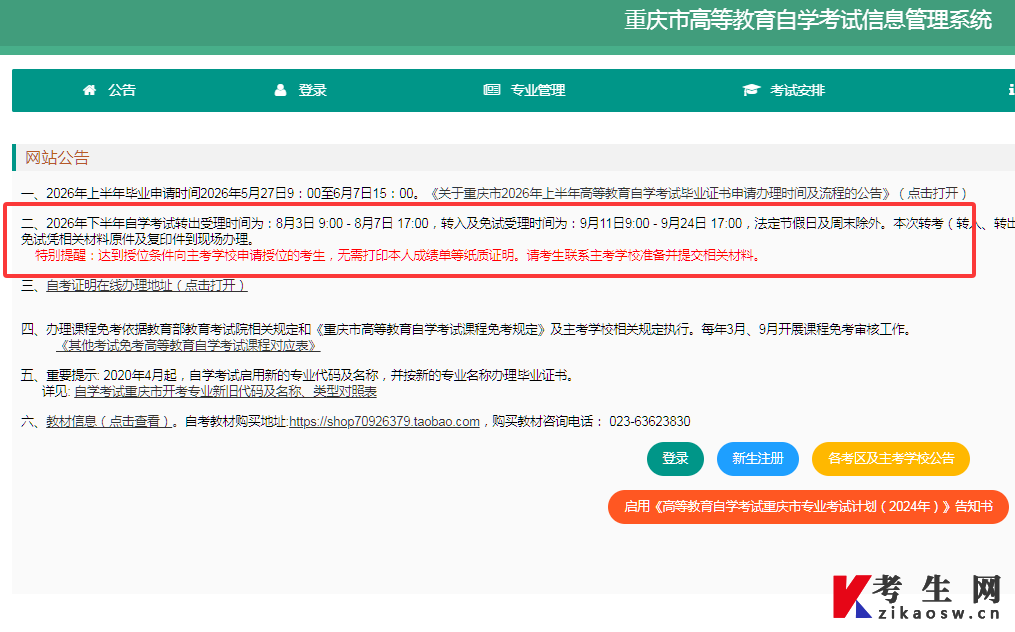Click the 五、重要提示 2020年4月起 line
The width and height of the screenshot is (1015, 632).
(x=298, y=375)
